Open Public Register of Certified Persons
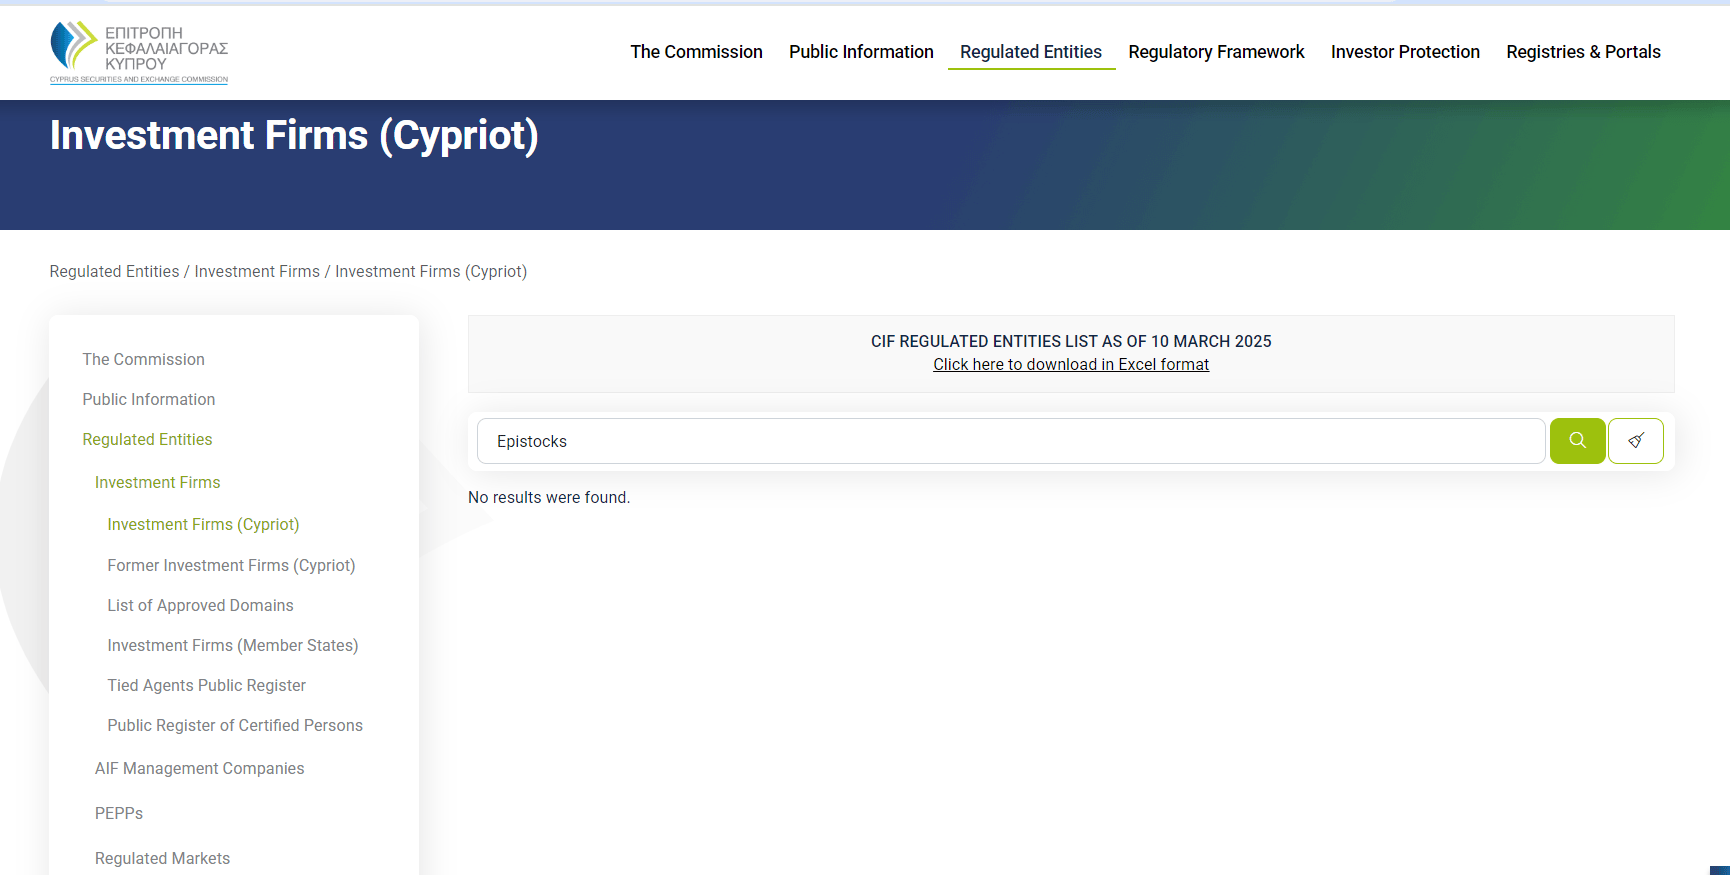This screenshot has height=875, width=1730. click(235, 725)
